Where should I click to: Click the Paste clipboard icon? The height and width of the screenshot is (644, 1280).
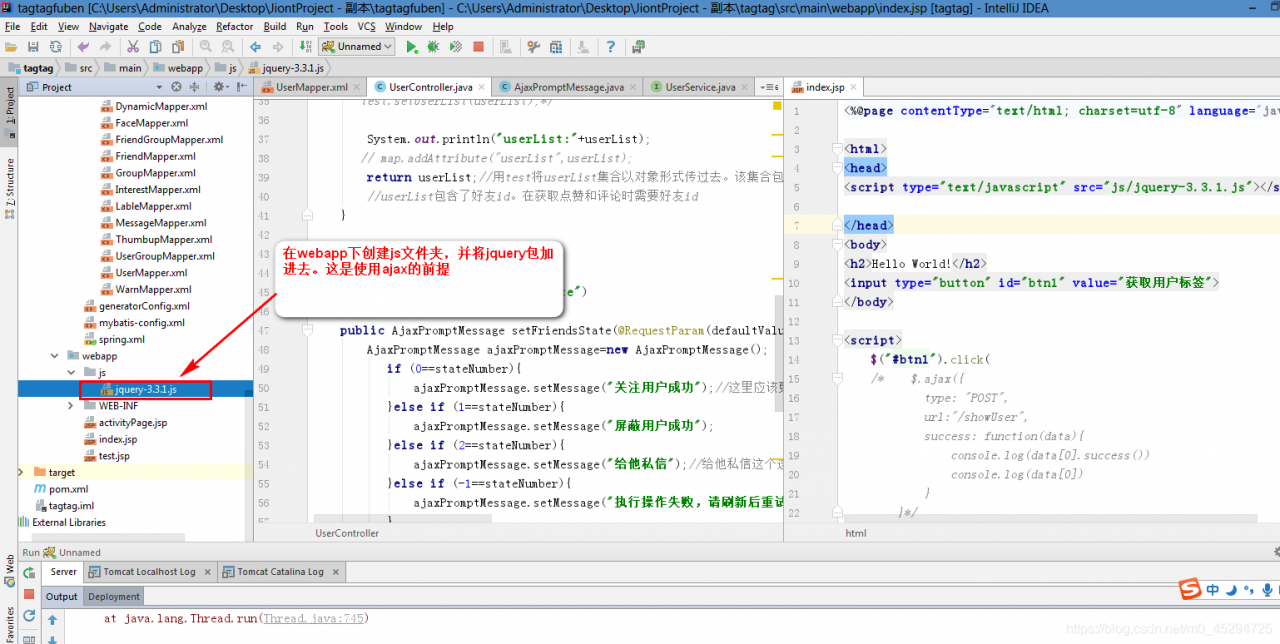(x=178, y=46)
